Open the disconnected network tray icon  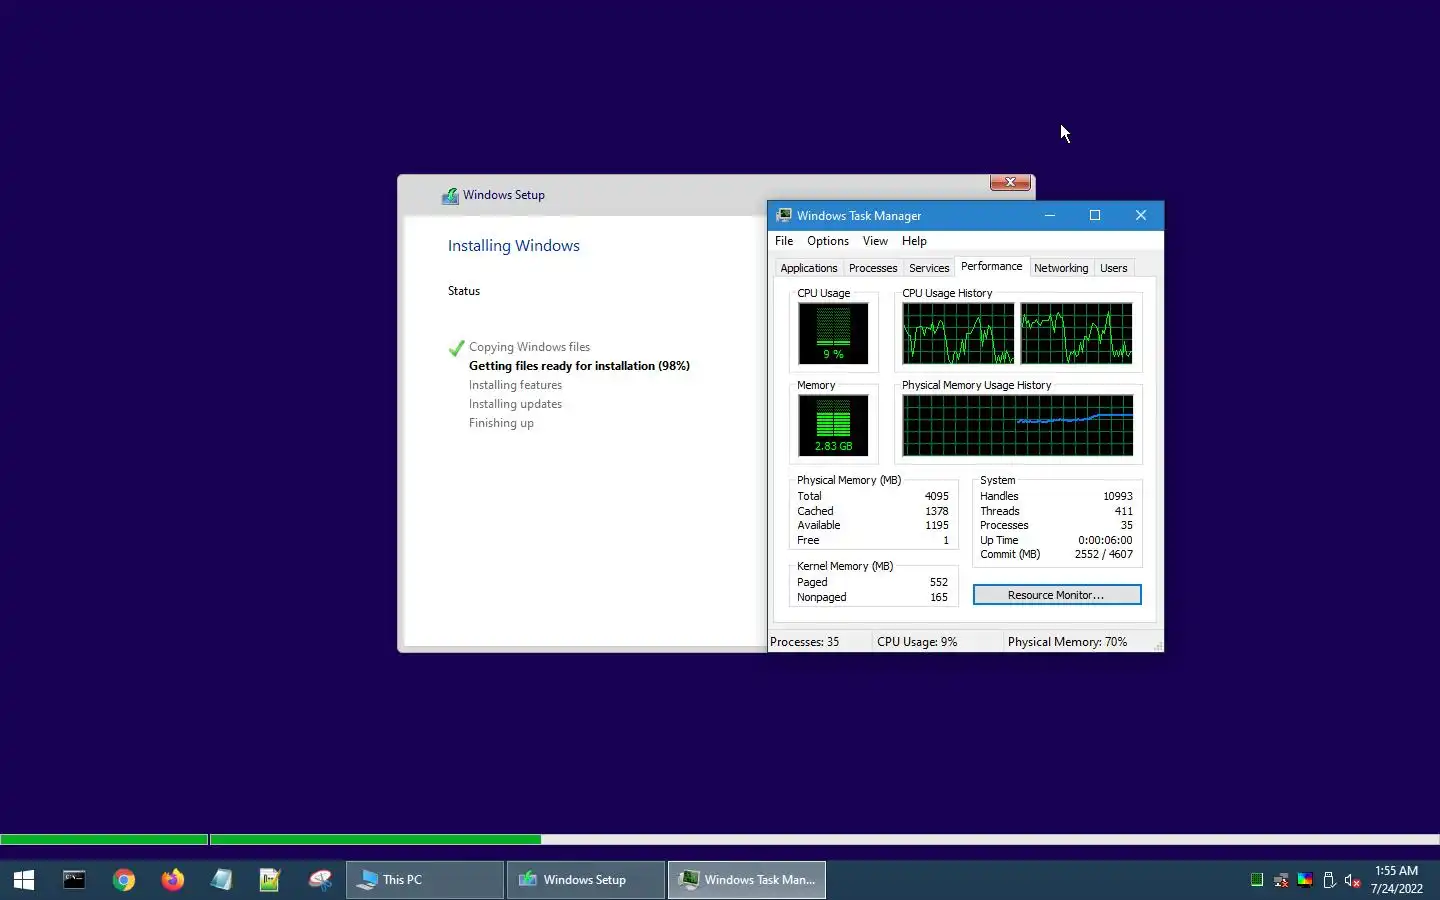pyautogui.click(x=1281, y=880)
